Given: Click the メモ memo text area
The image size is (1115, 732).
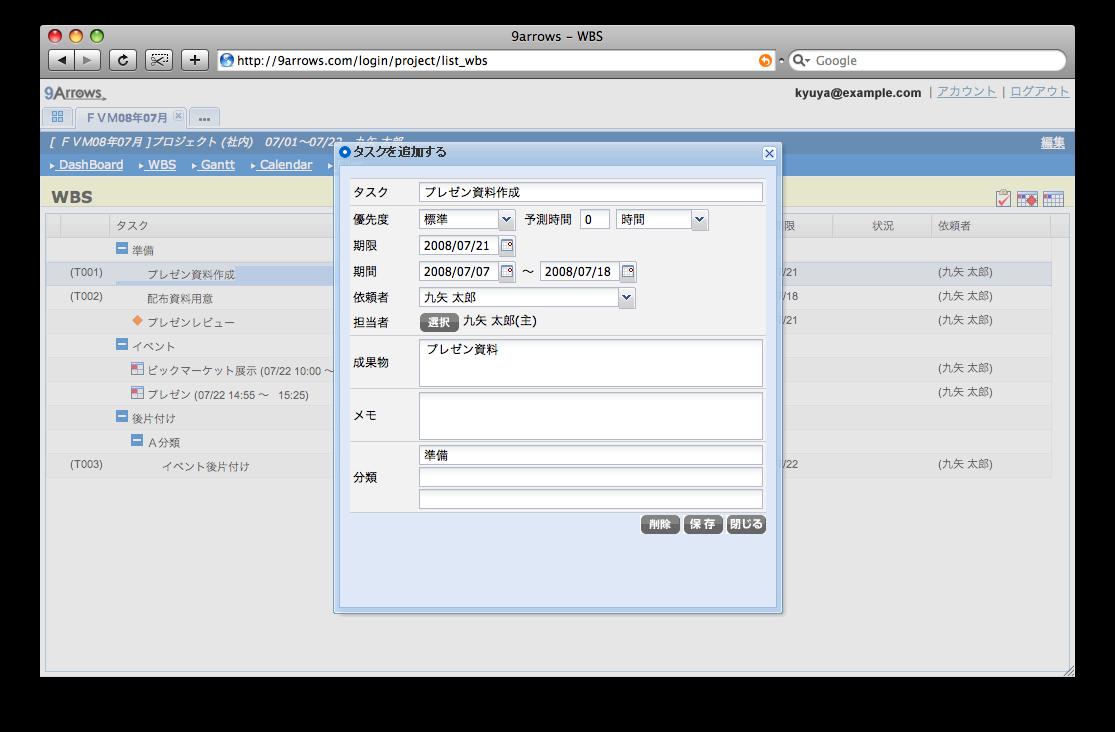Looking at the screenshot, I should pos(590,415).
